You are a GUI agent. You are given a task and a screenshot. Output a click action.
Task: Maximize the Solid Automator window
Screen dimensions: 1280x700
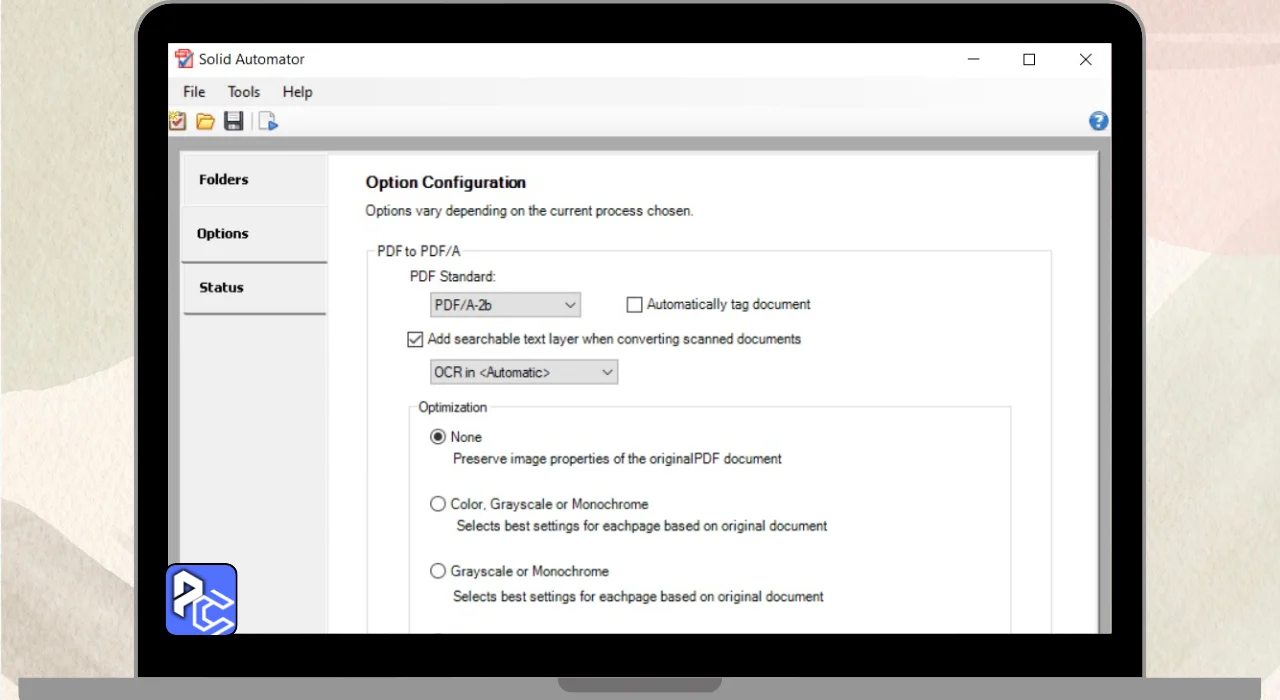pyautogui.click(x=1029, y=60)
